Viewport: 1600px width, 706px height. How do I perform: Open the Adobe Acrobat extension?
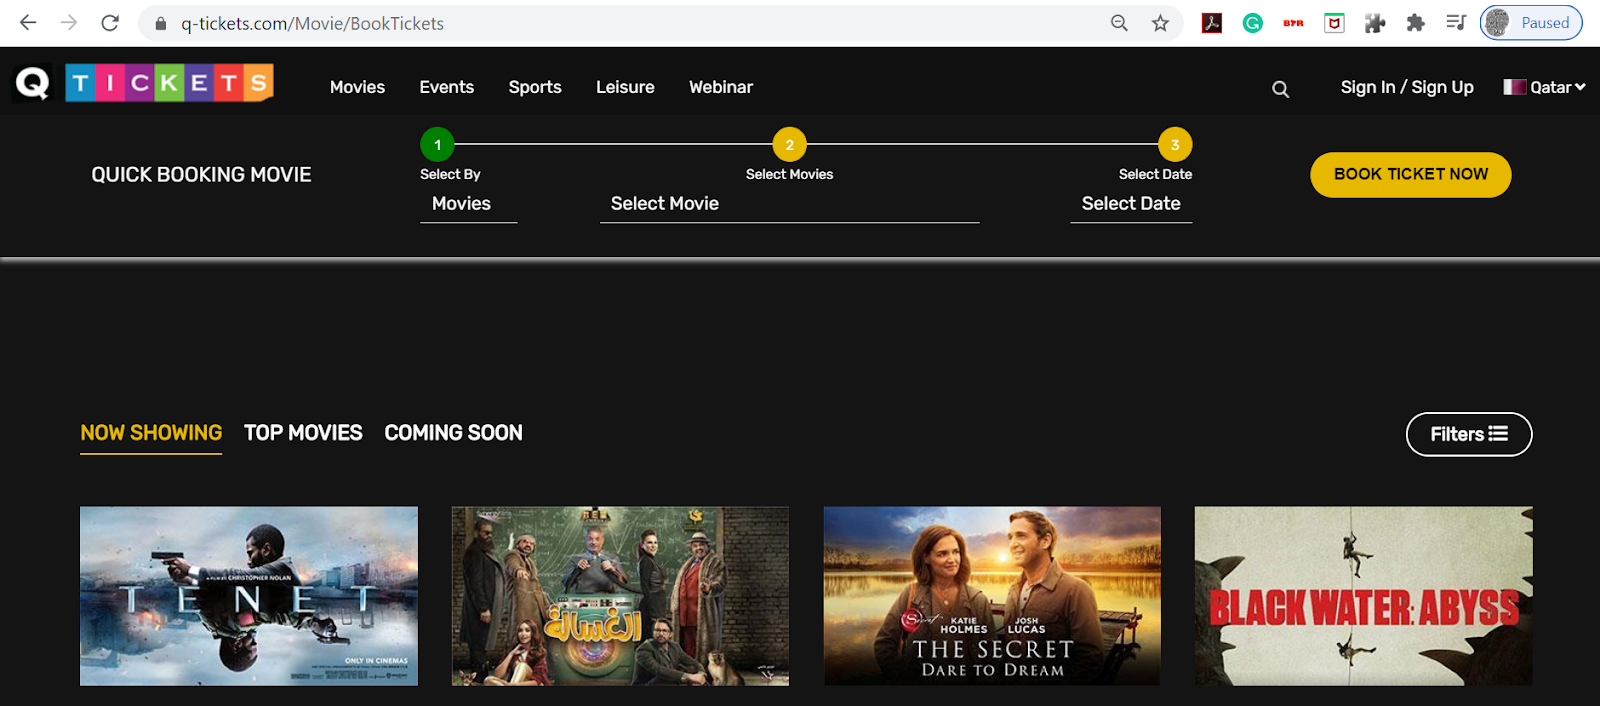click(x=1212, y=23)
